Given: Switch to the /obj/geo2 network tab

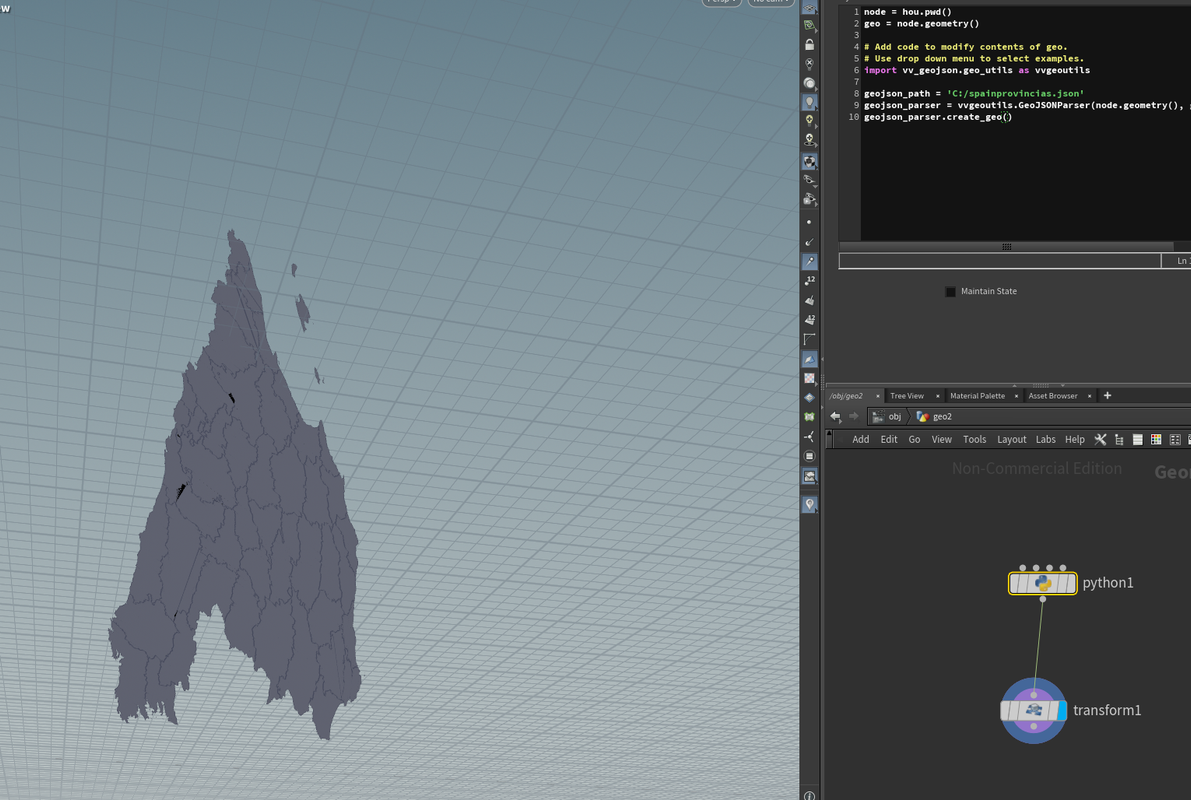Looking at the screenshot, I should pos(846,396).
